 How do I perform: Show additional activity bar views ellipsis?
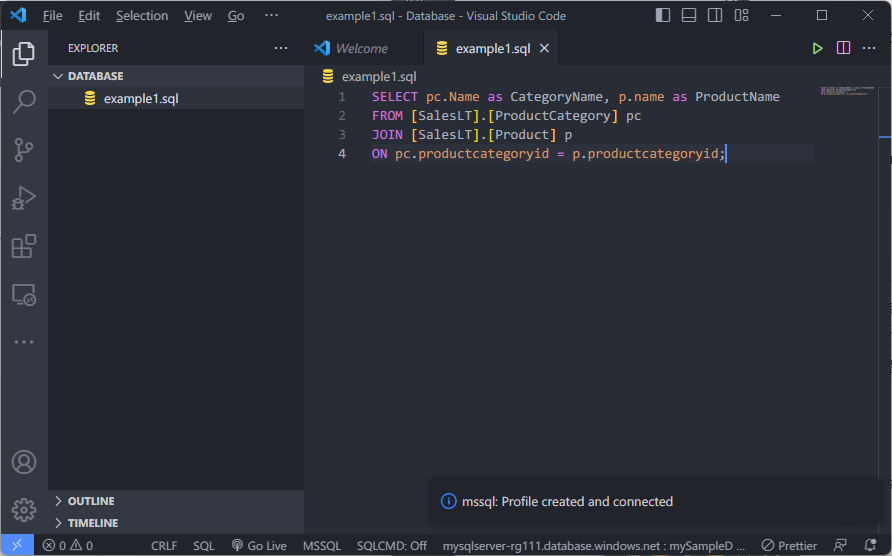click(24, 342)
